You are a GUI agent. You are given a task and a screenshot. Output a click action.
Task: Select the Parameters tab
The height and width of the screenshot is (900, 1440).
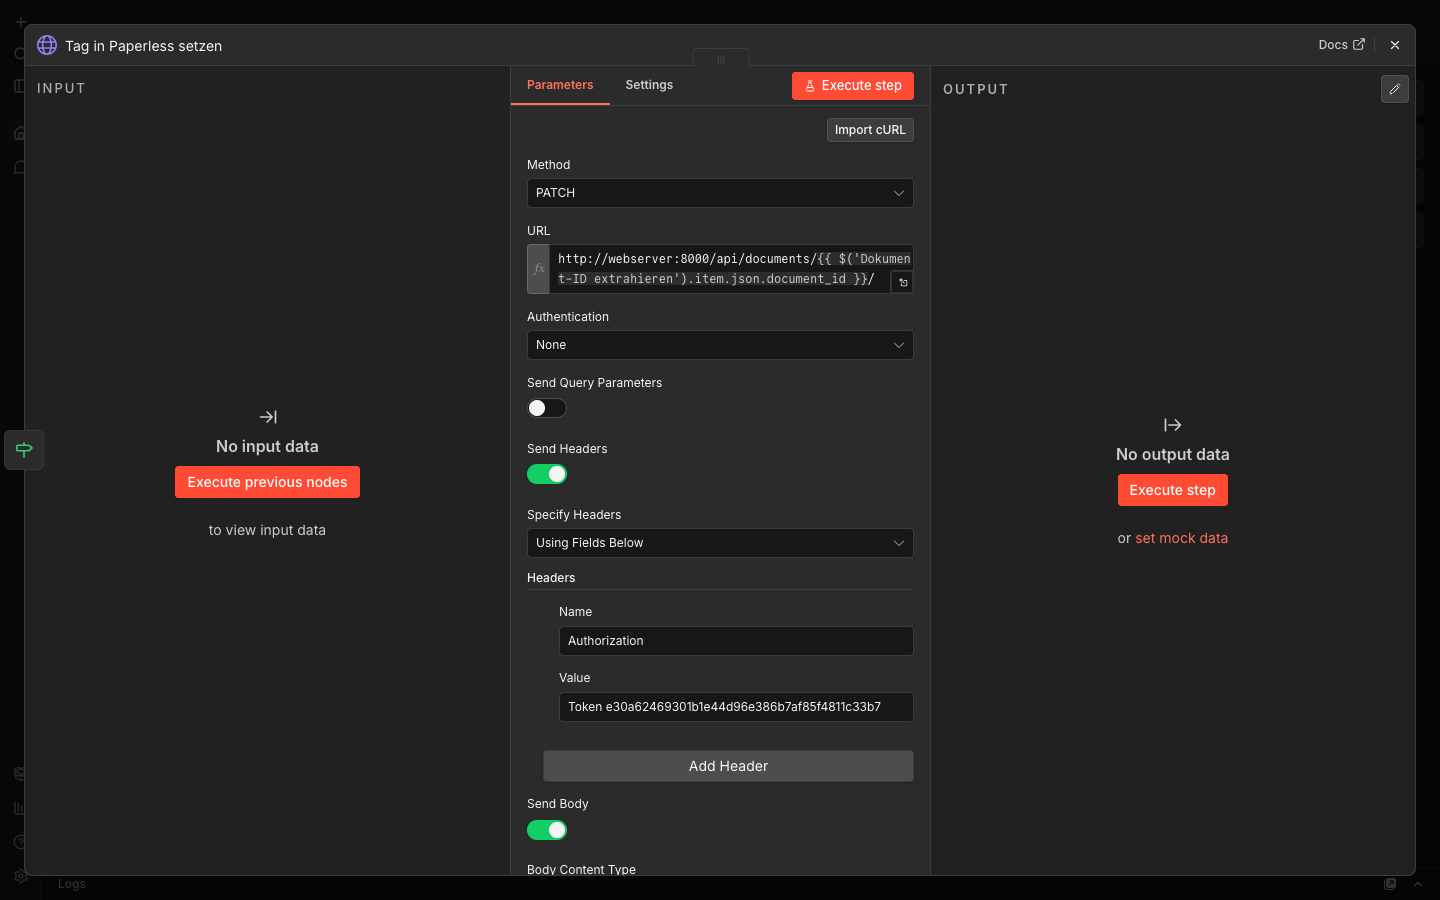tap(560, 85)
